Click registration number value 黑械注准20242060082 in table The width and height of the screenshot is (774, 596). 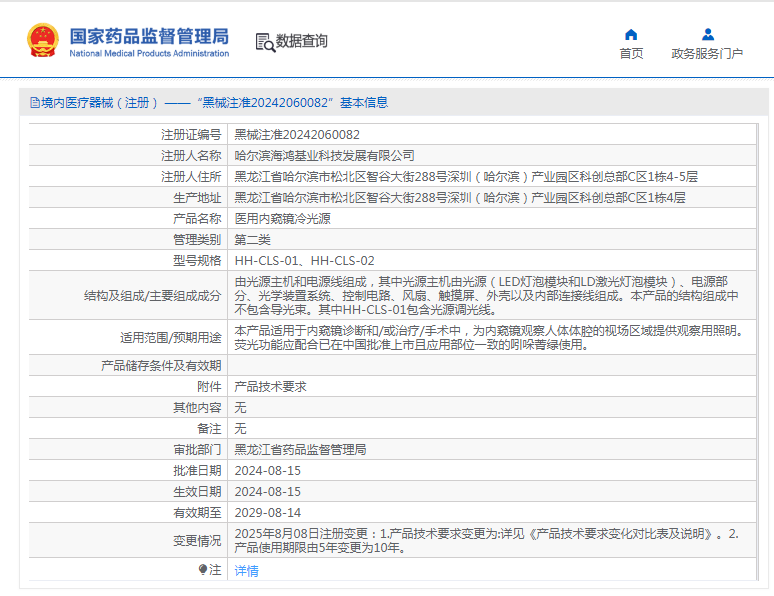coord(297,134)
